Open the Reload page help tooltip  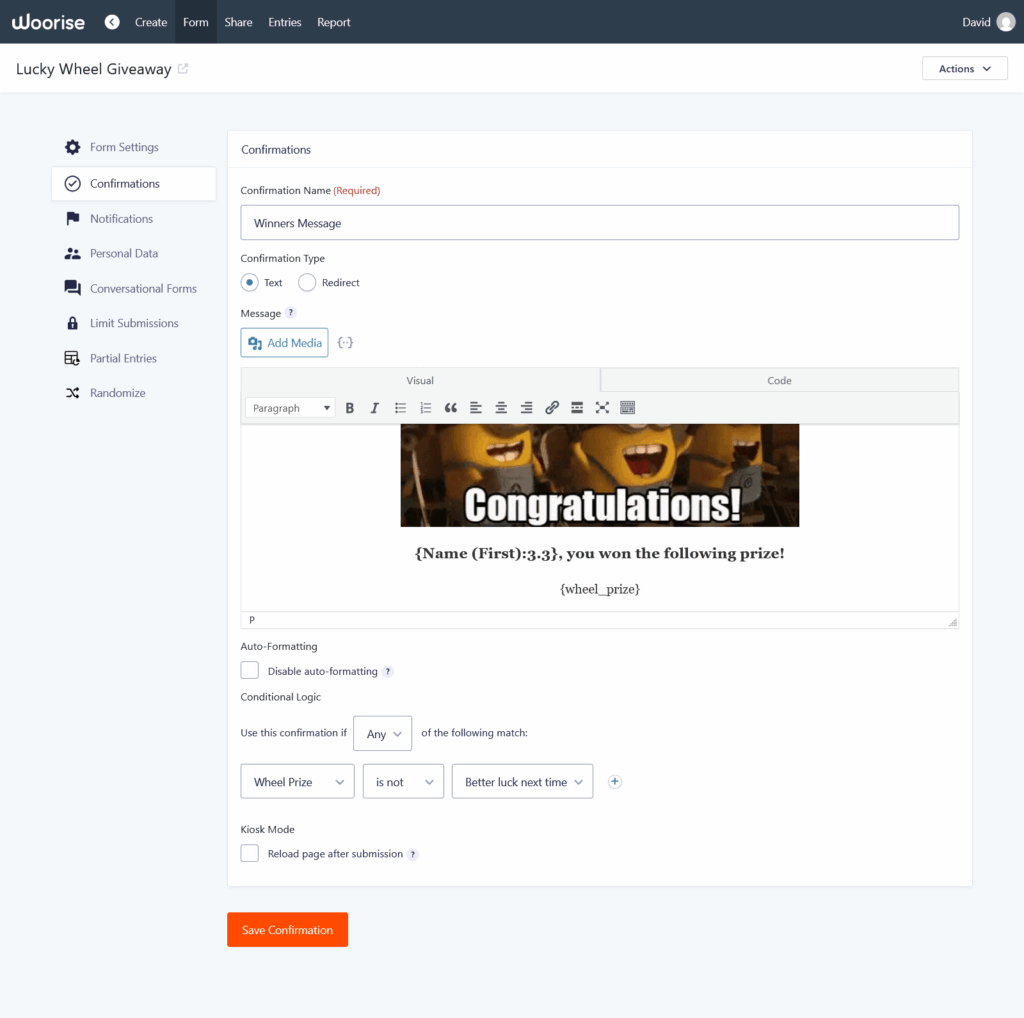point(413,854)
